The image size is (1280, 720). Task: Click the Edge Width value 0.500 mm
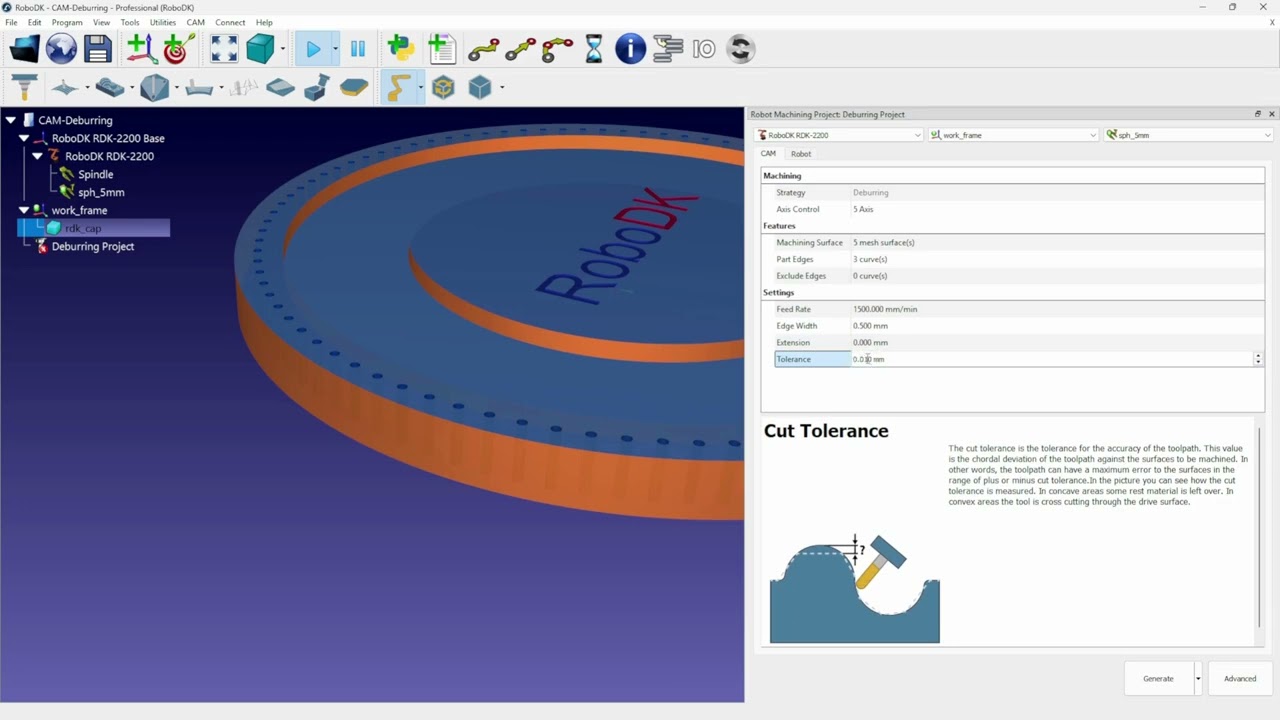click(870, 326)
